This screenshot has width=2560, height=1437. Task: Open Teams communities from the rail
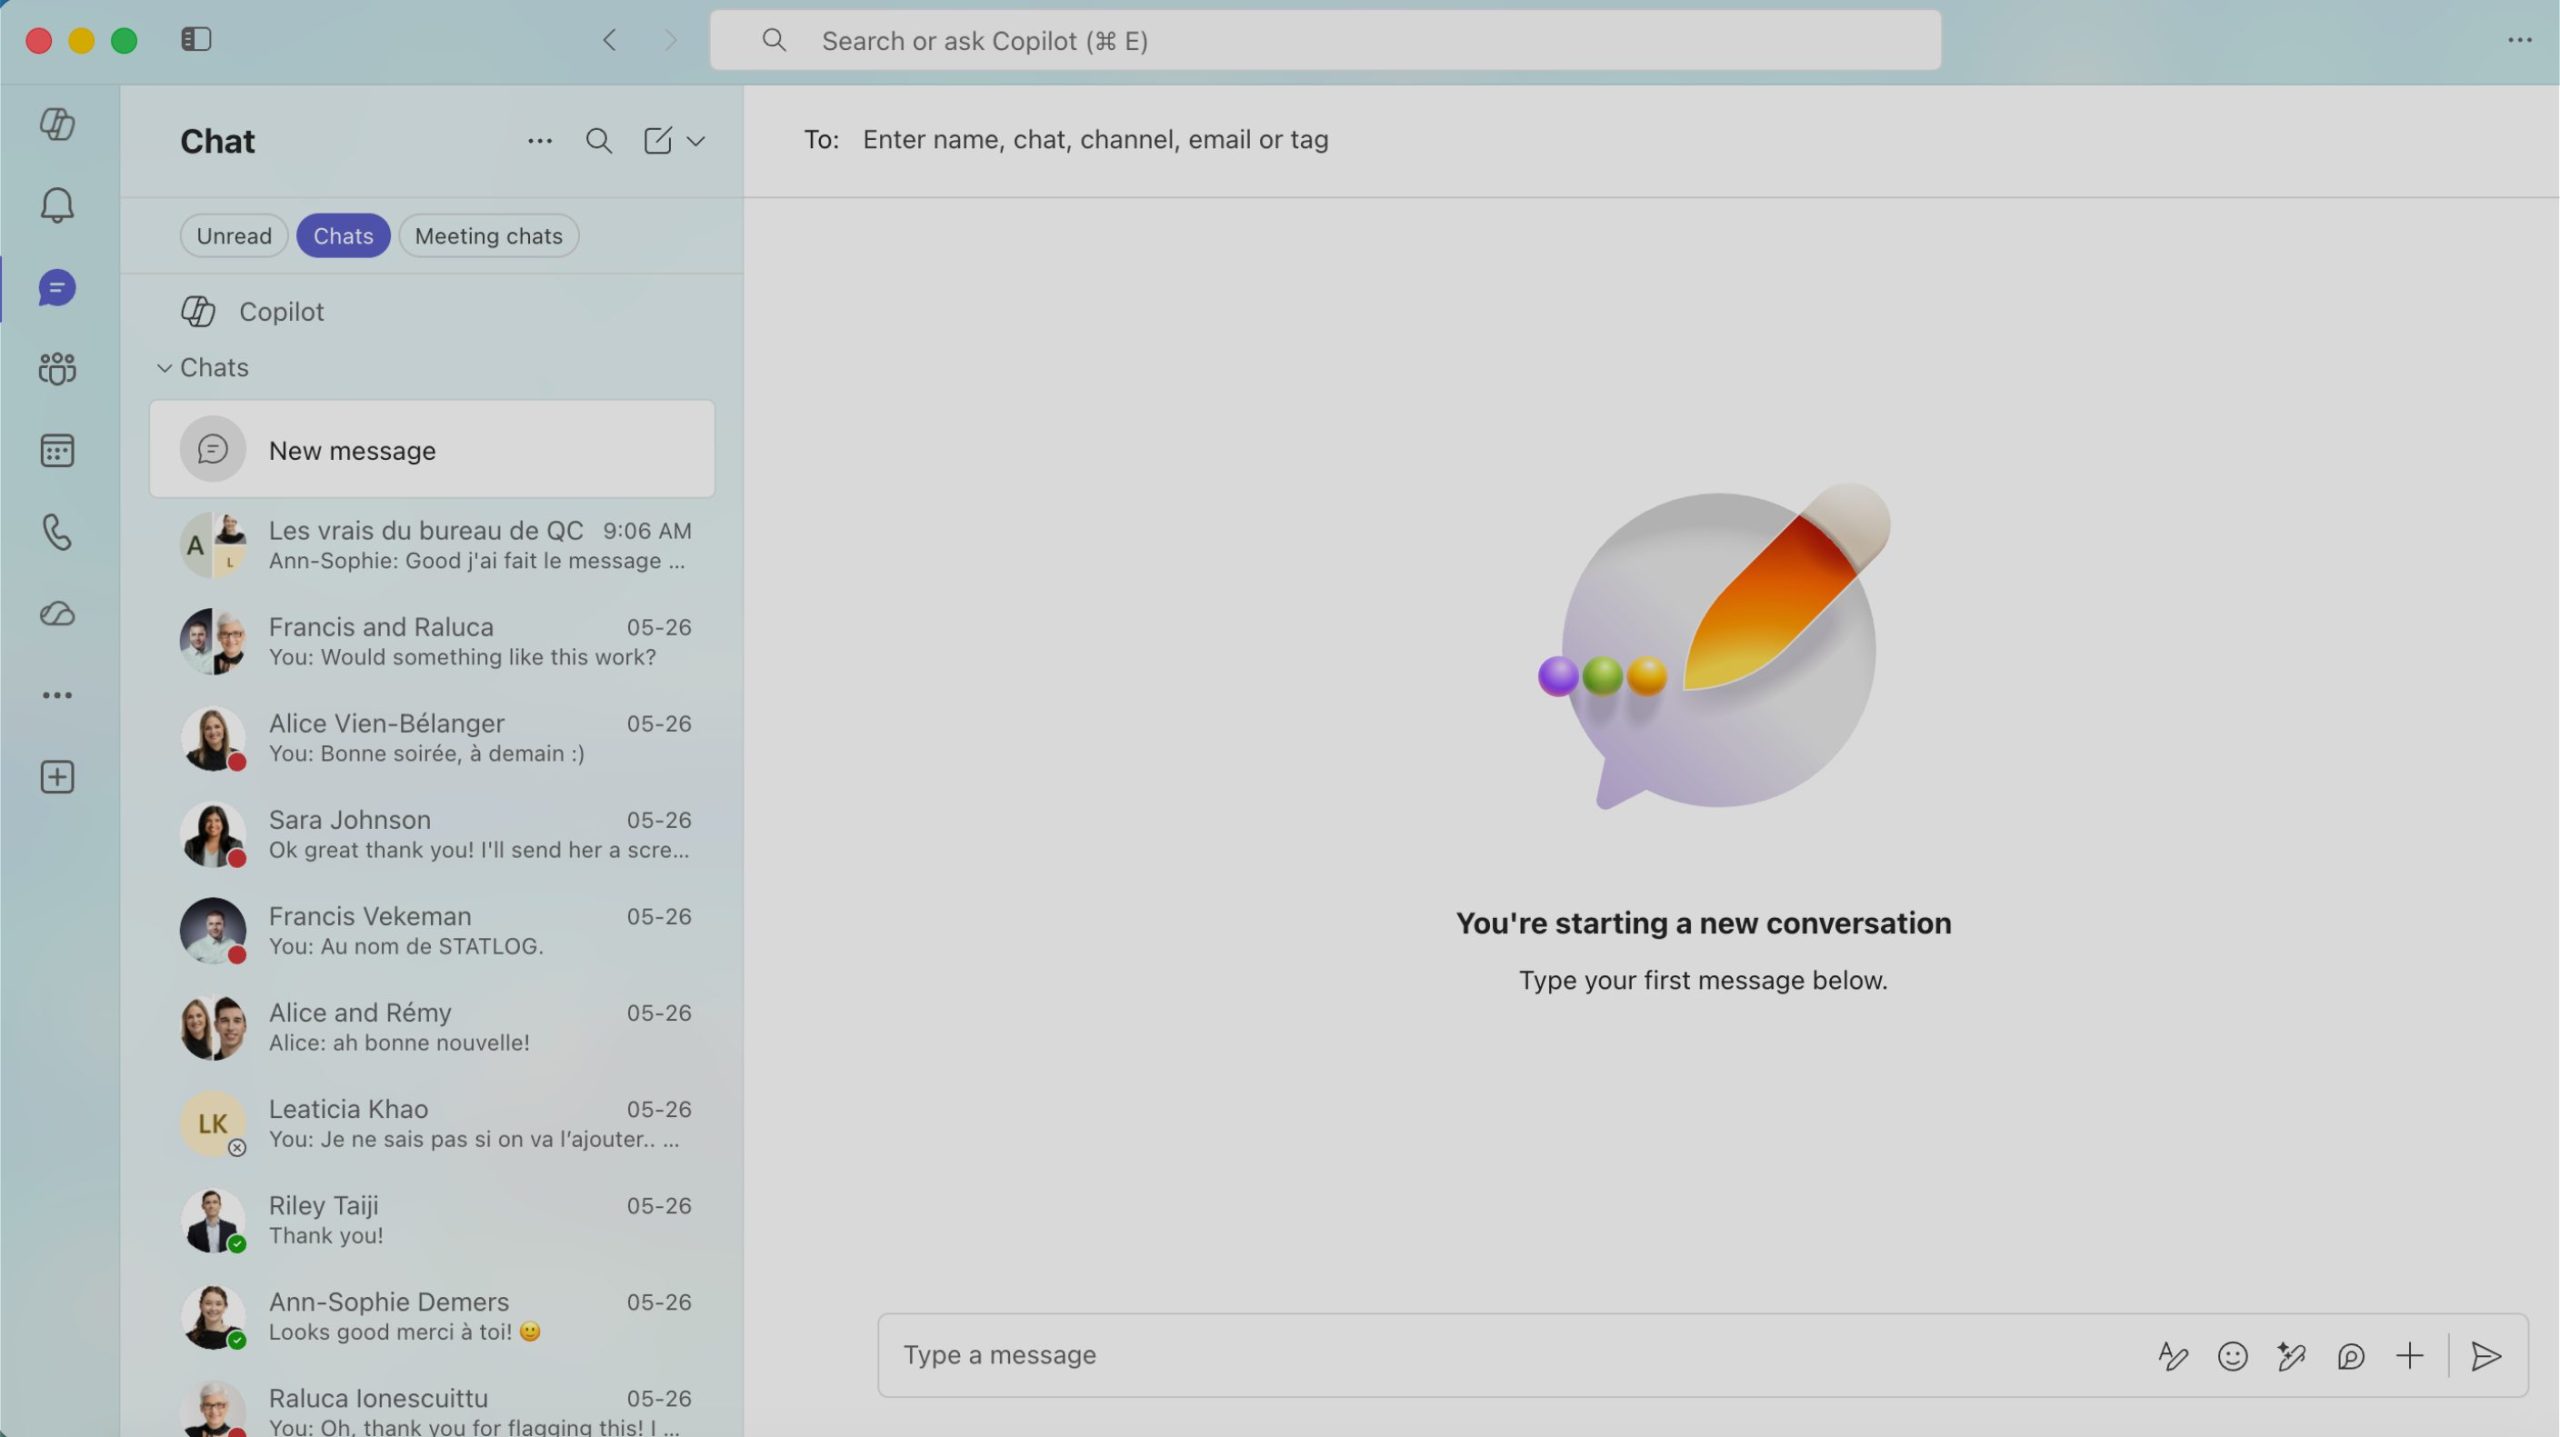[x=57, y=369]
